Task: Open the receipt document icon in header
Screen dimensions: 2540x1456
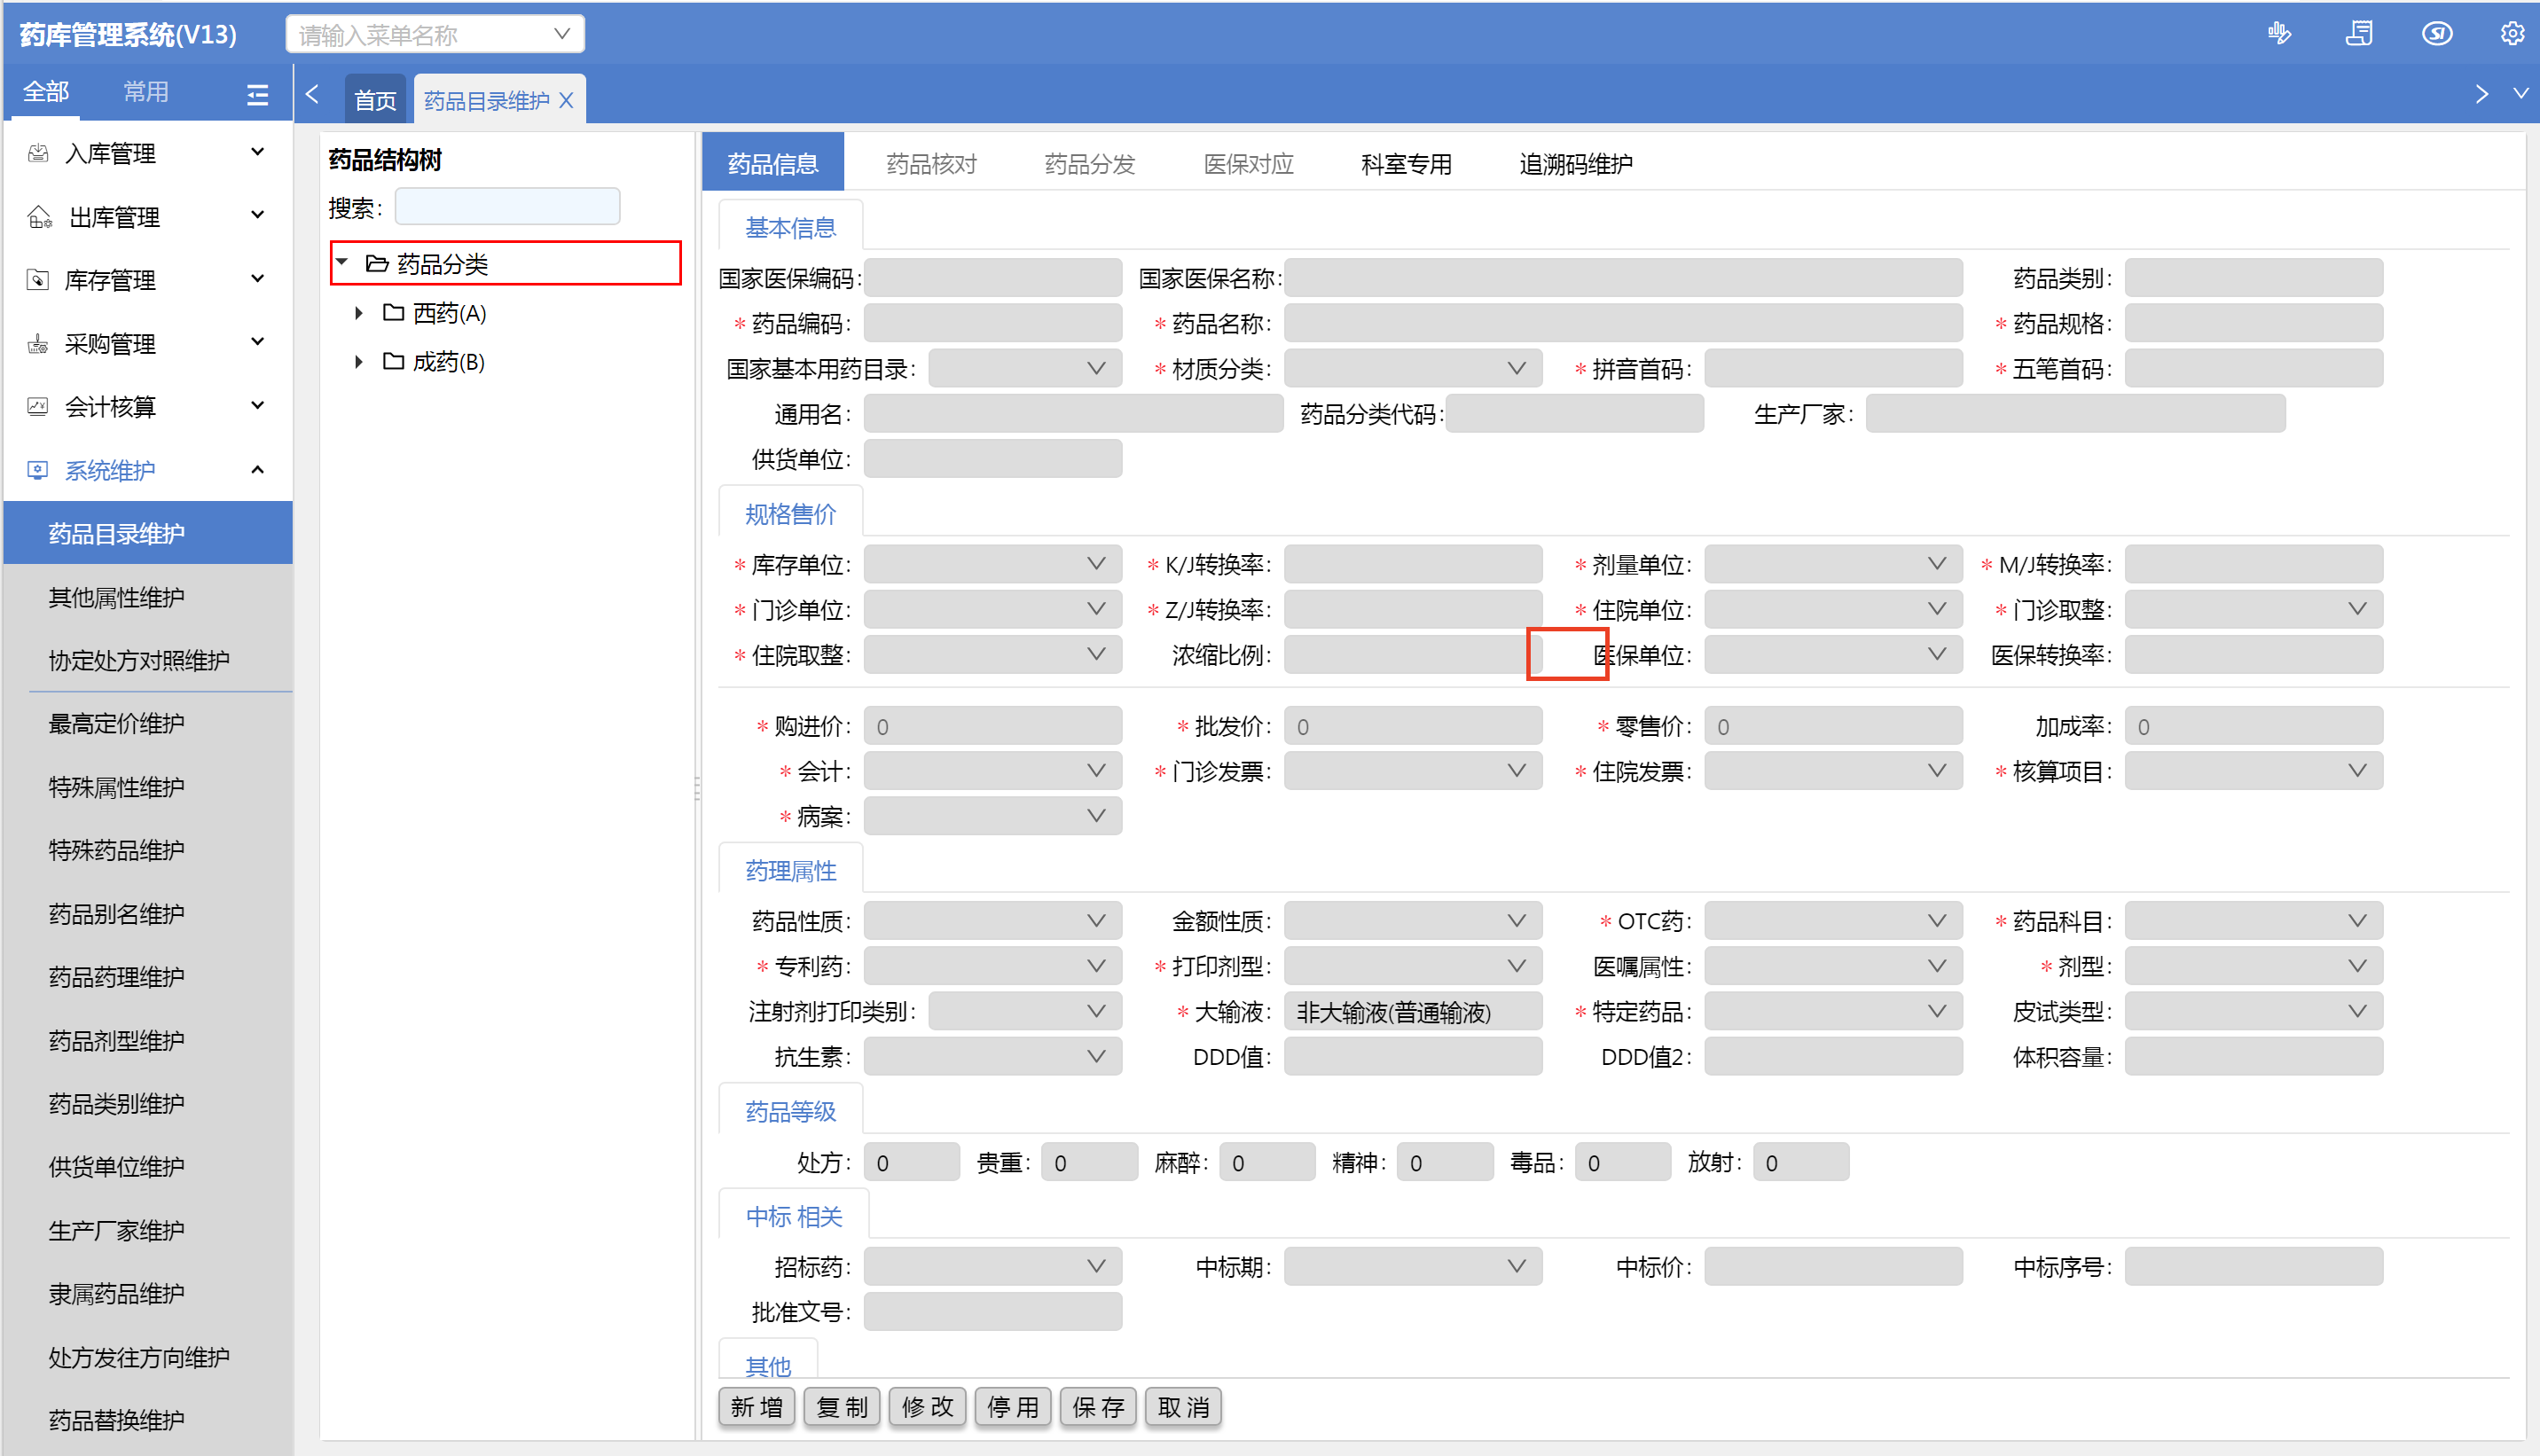Action: click(x=2359, y=34)
